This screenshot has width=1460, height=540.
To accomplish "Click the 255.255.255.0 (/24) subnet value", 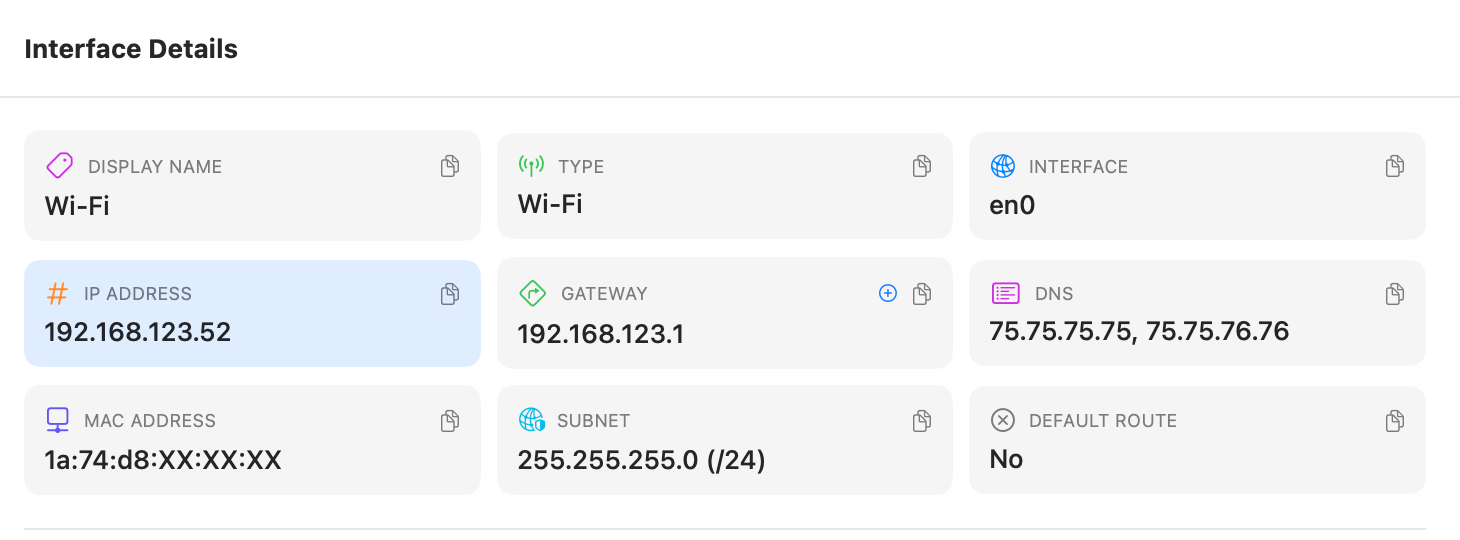I will coord(641,459).
